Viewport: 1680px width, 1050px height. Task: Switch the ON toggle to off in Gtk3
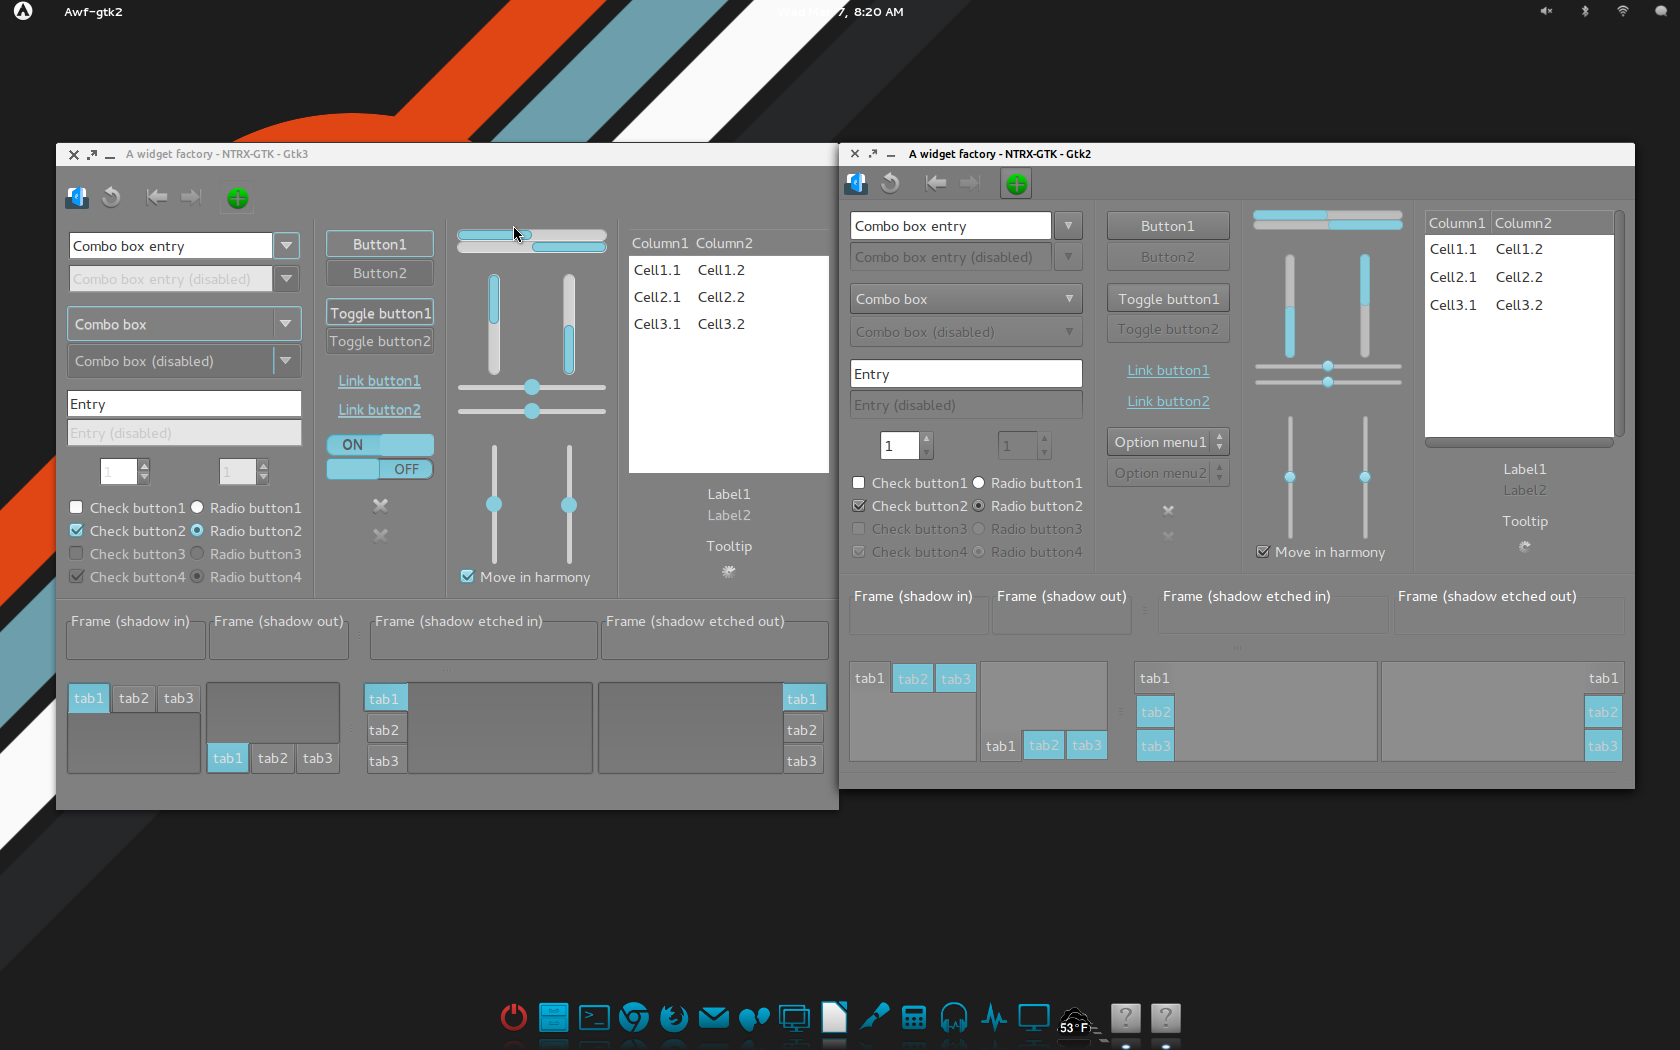[x=379, y=444]
